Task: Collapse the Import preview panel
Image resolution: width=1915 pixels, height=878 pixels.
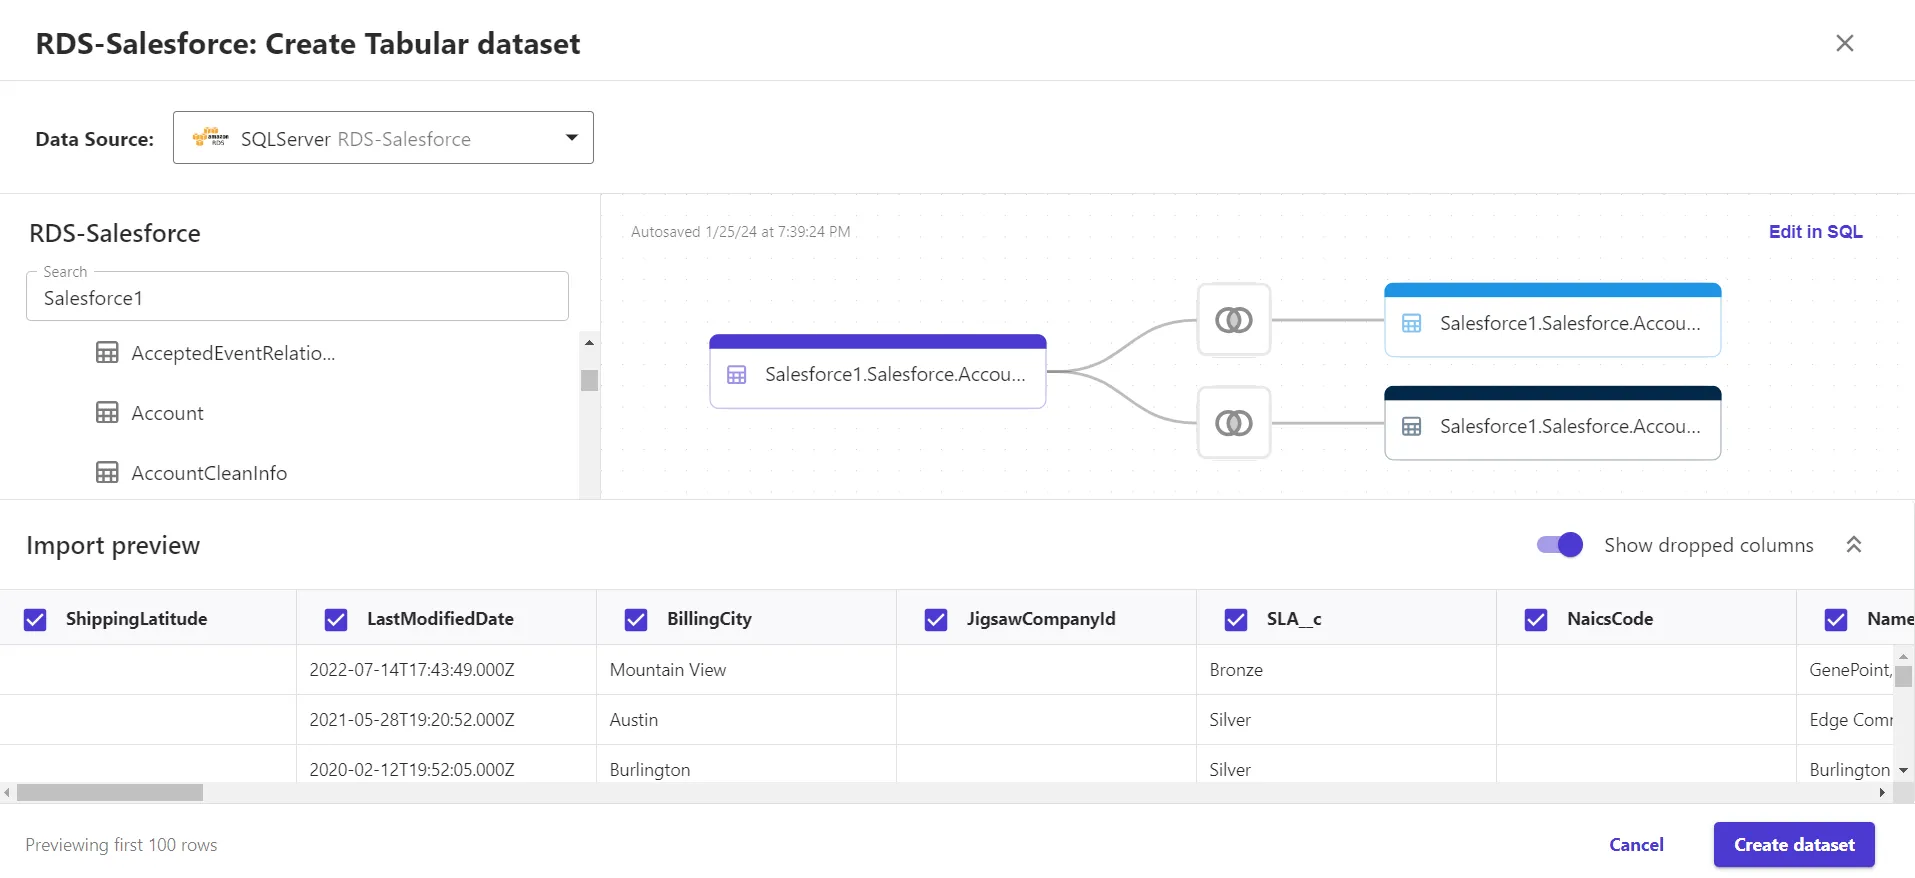Action: coord(1853,545)
